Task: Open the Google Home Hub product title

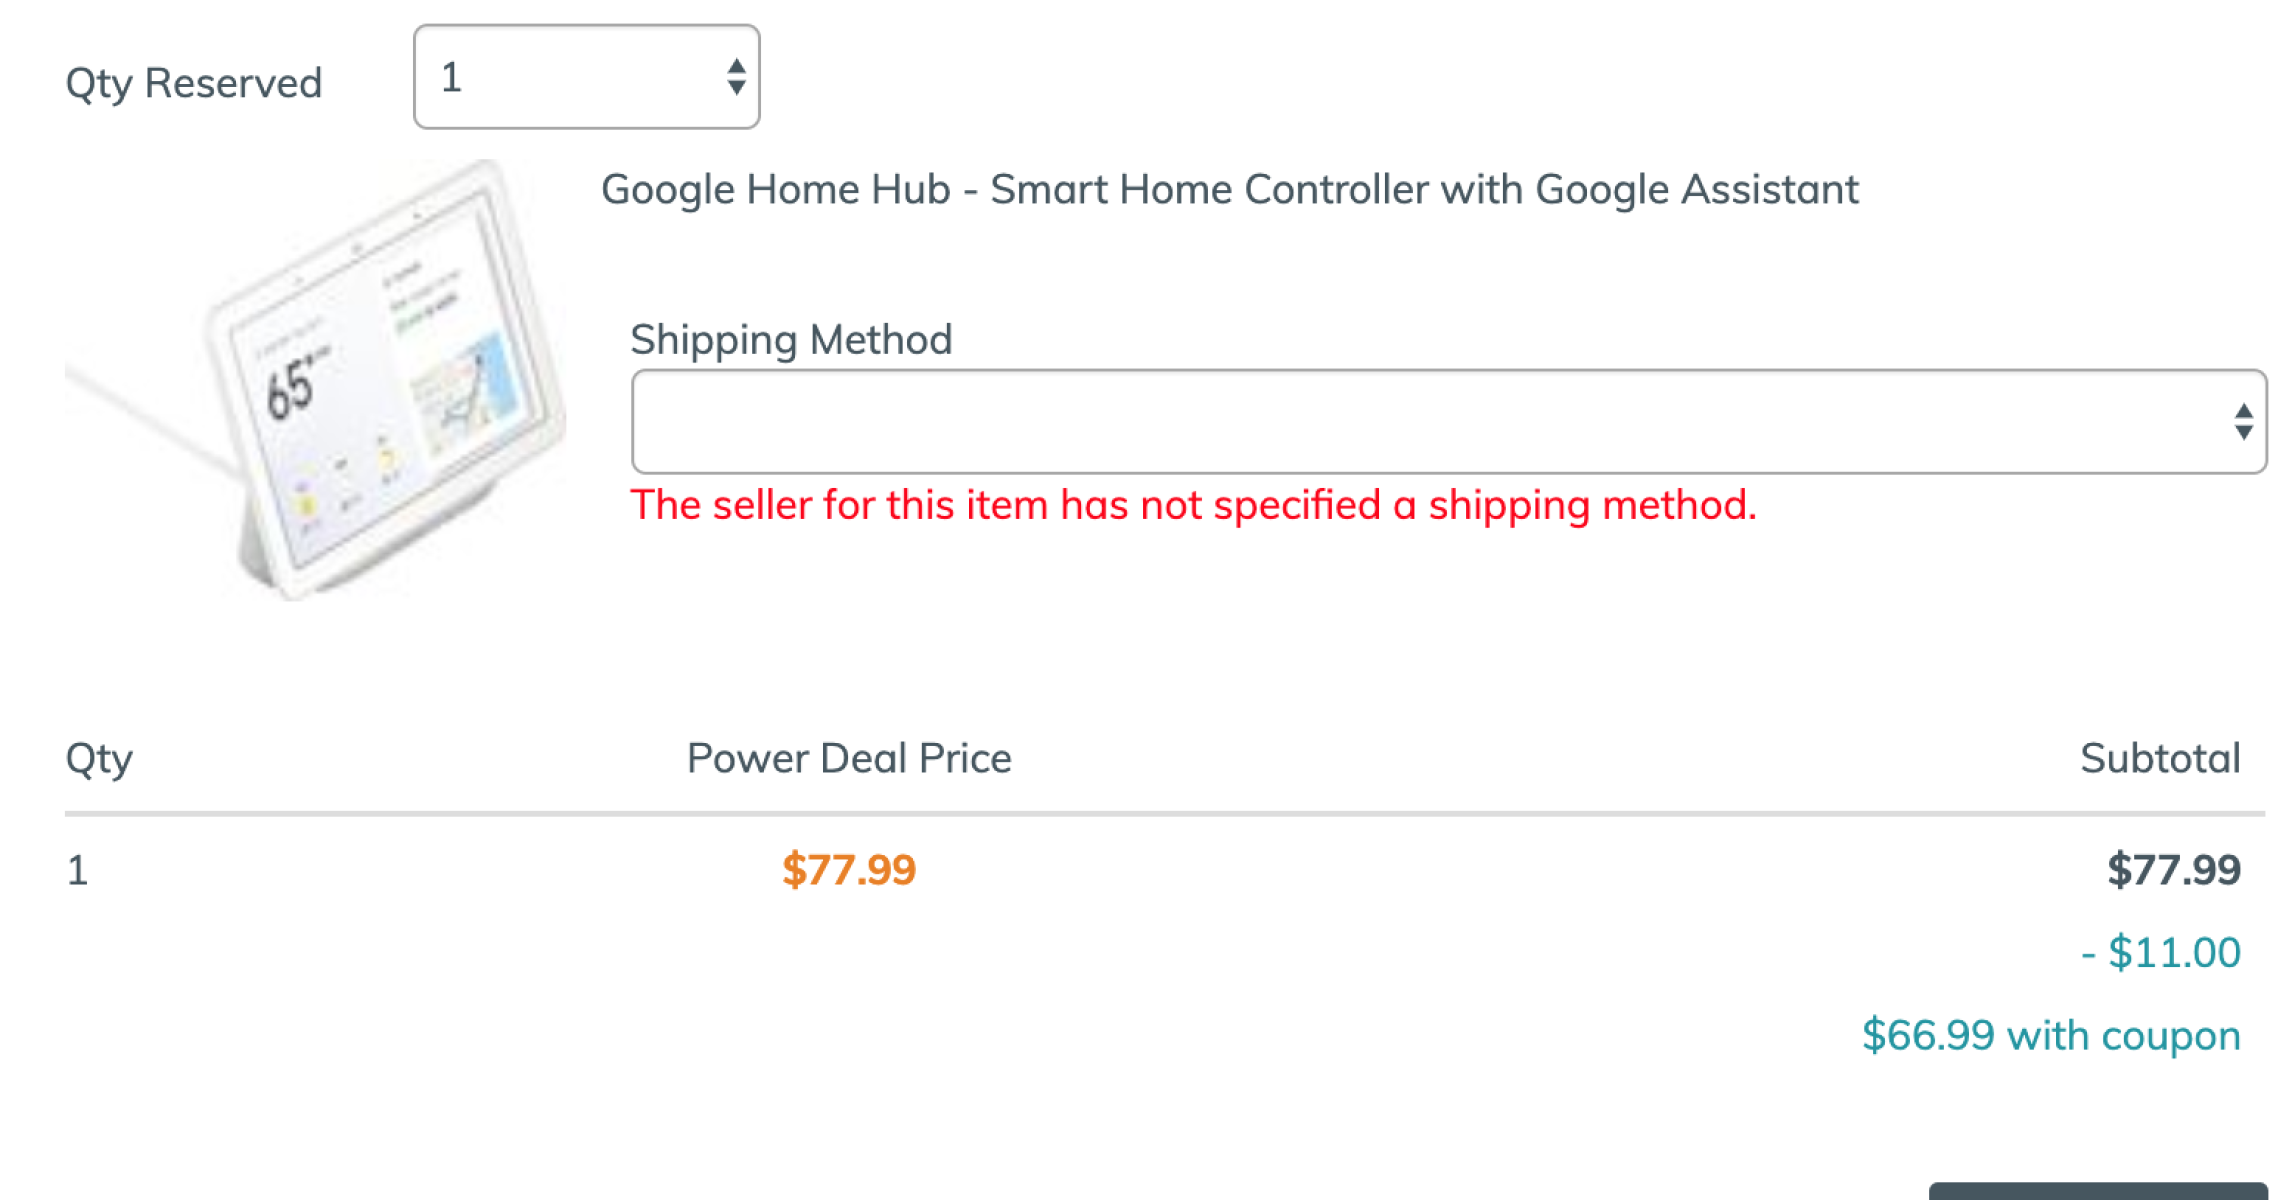Action: (1229, 189)
